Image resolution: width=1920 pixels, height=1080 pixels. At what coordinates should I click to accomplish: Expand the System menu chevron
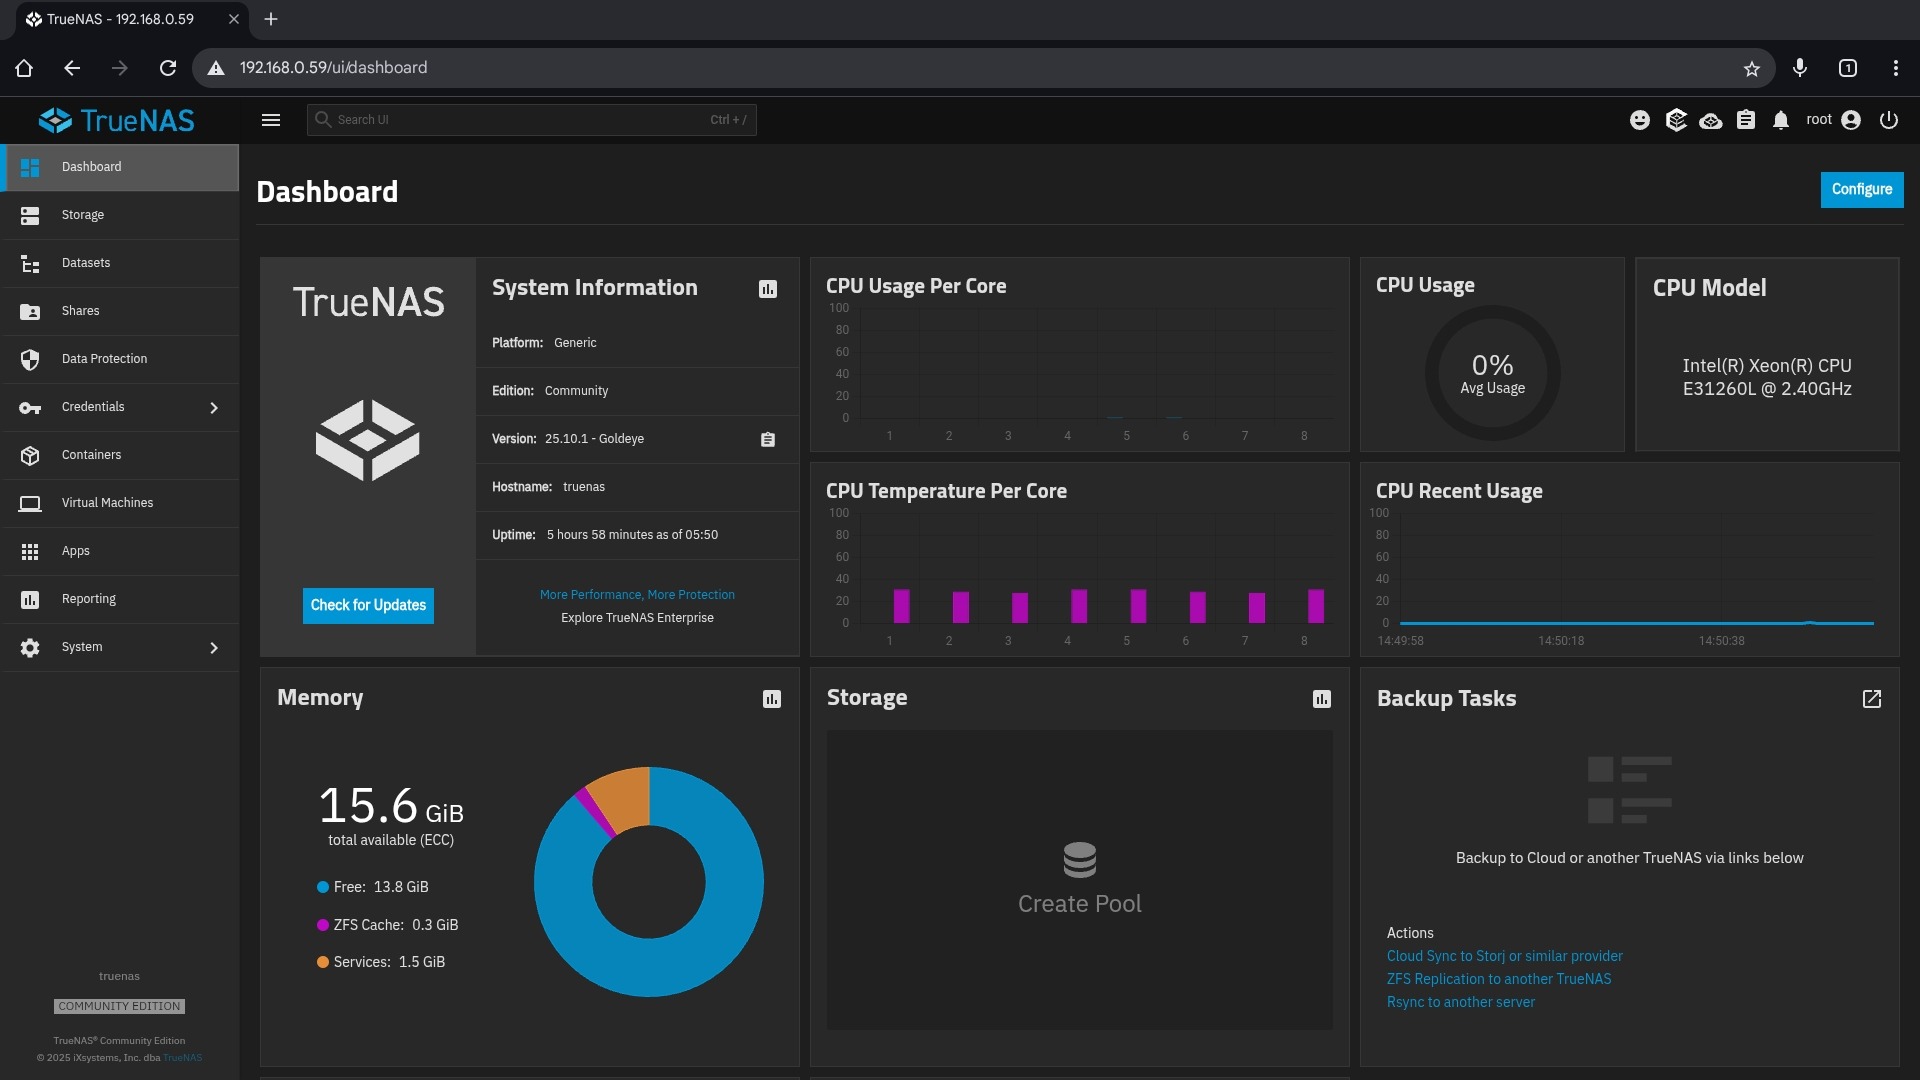pos(214,648)
